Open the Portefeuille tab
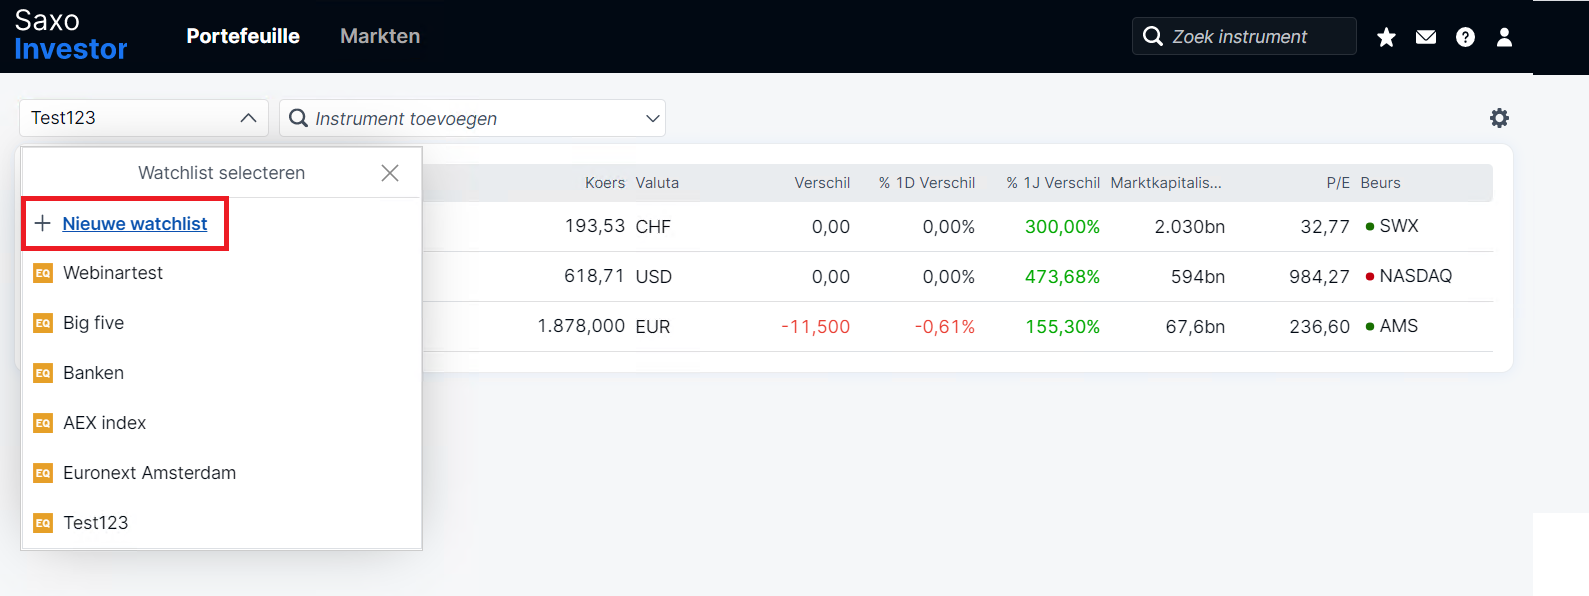 pyautogui.click(x=243, y=36)
